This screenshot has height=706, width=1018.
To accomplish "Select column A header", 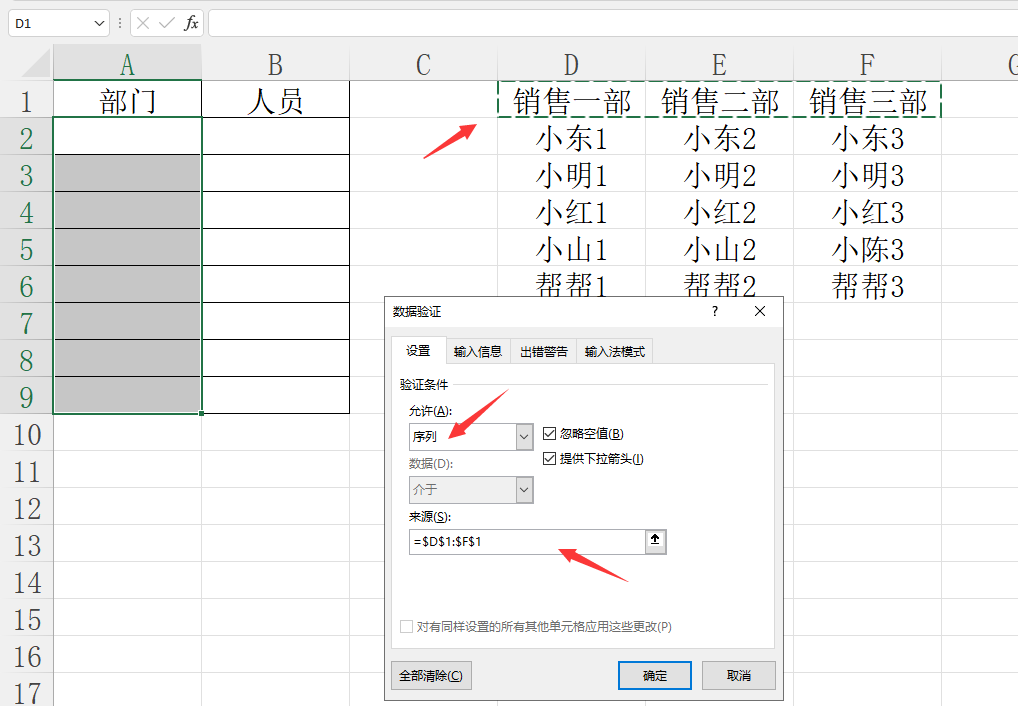I will [127, 65].
